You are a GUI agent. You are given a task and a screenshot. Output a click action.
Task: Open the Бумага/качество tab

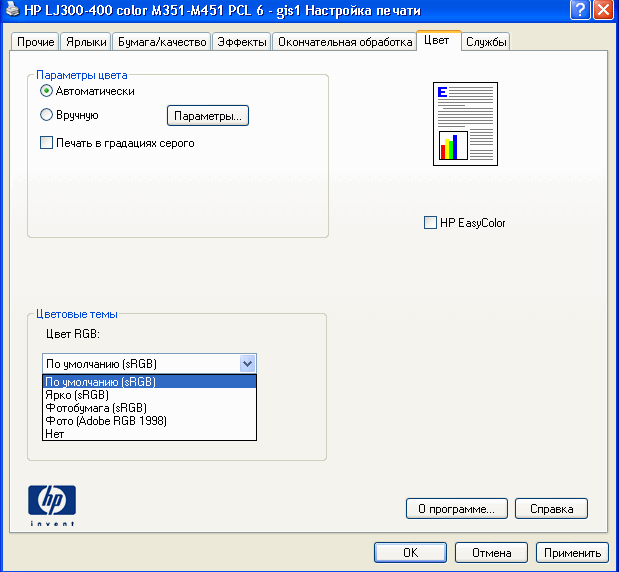pos(162,42)
